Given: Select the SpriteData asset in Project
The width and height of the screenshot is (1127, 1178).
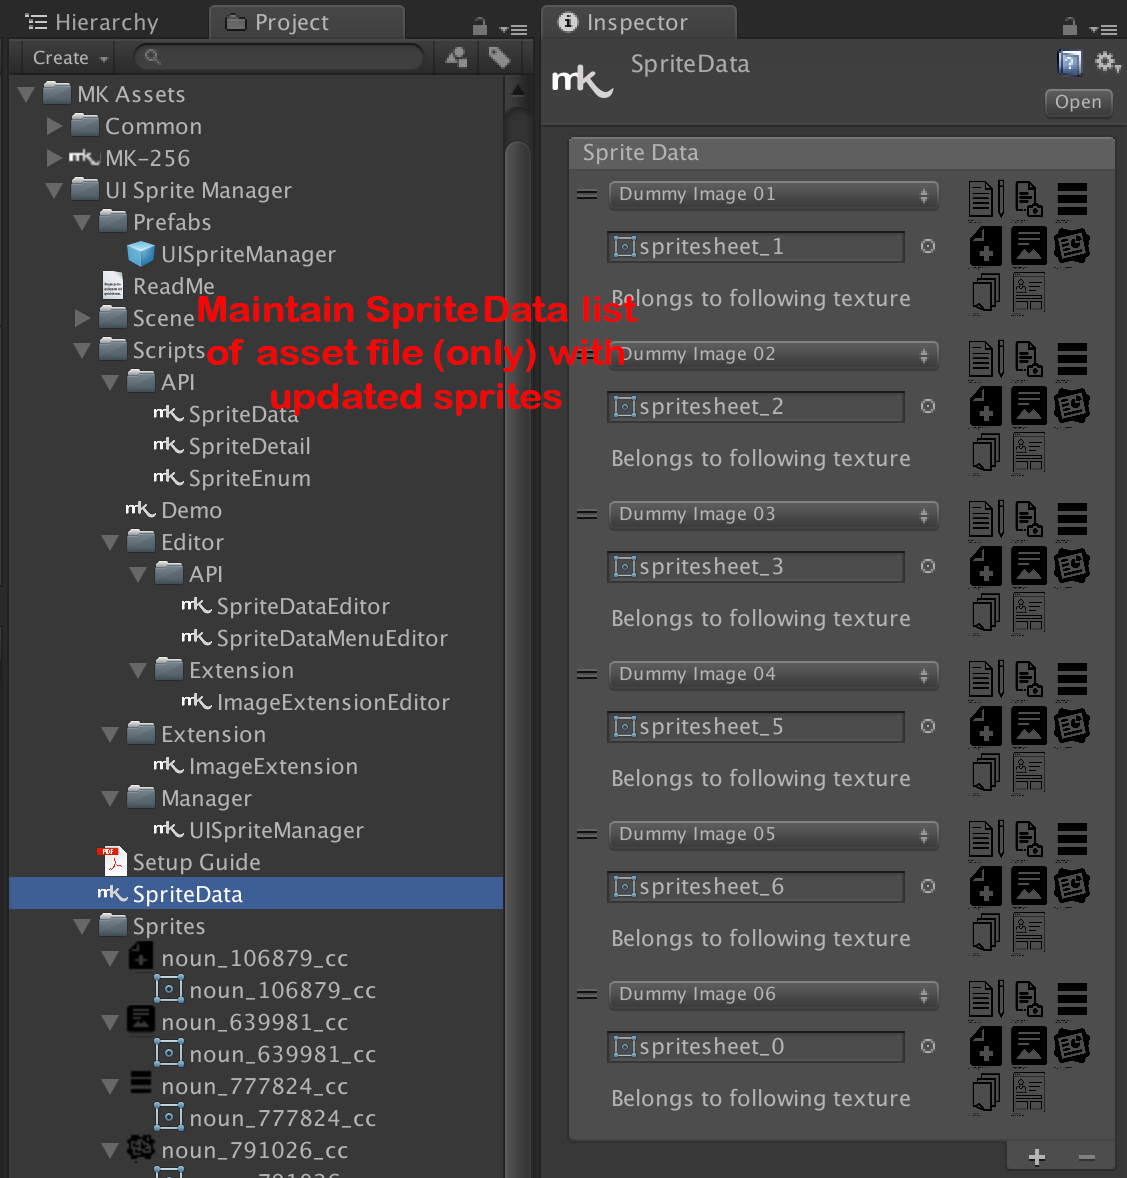Looking at the screenshot, I should [256, 894].
